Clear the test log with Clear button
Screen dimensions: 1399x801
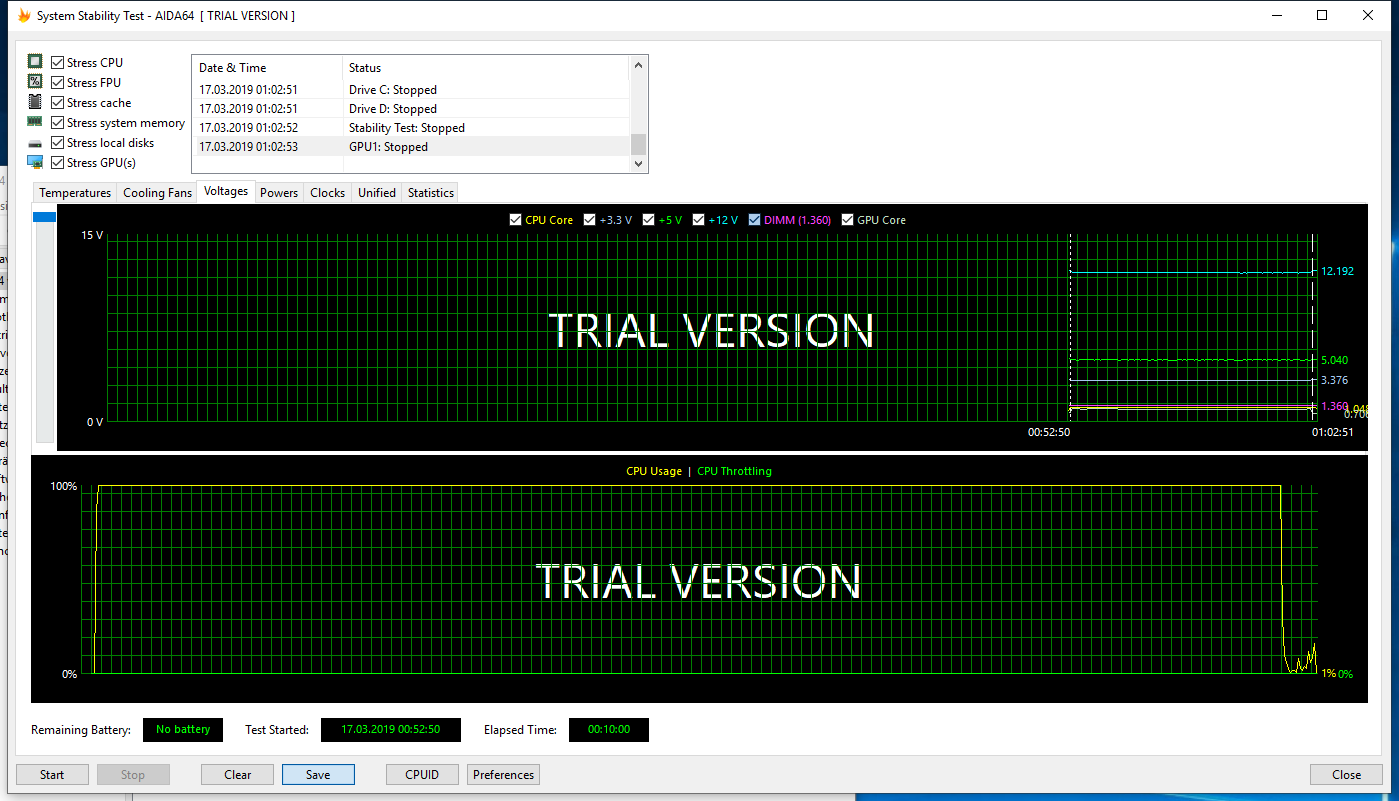click(x=238, y=774)
